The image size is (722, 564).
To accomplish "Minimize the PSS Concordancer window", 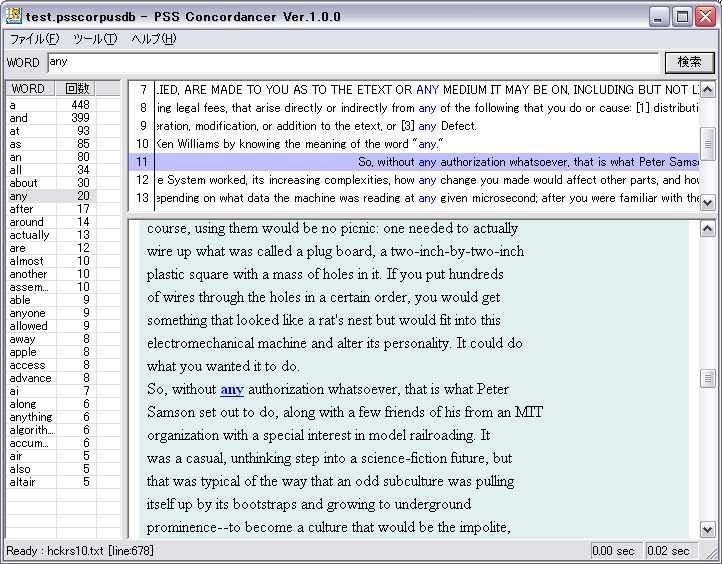I will tap(658, 17).
